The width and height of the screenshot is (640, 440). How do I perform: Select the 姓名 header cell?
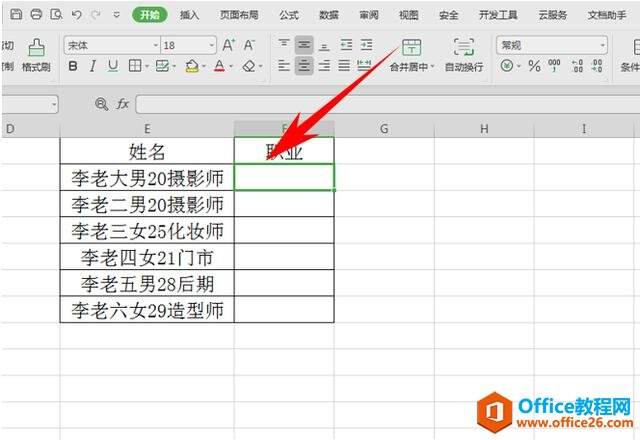point(147,151)
